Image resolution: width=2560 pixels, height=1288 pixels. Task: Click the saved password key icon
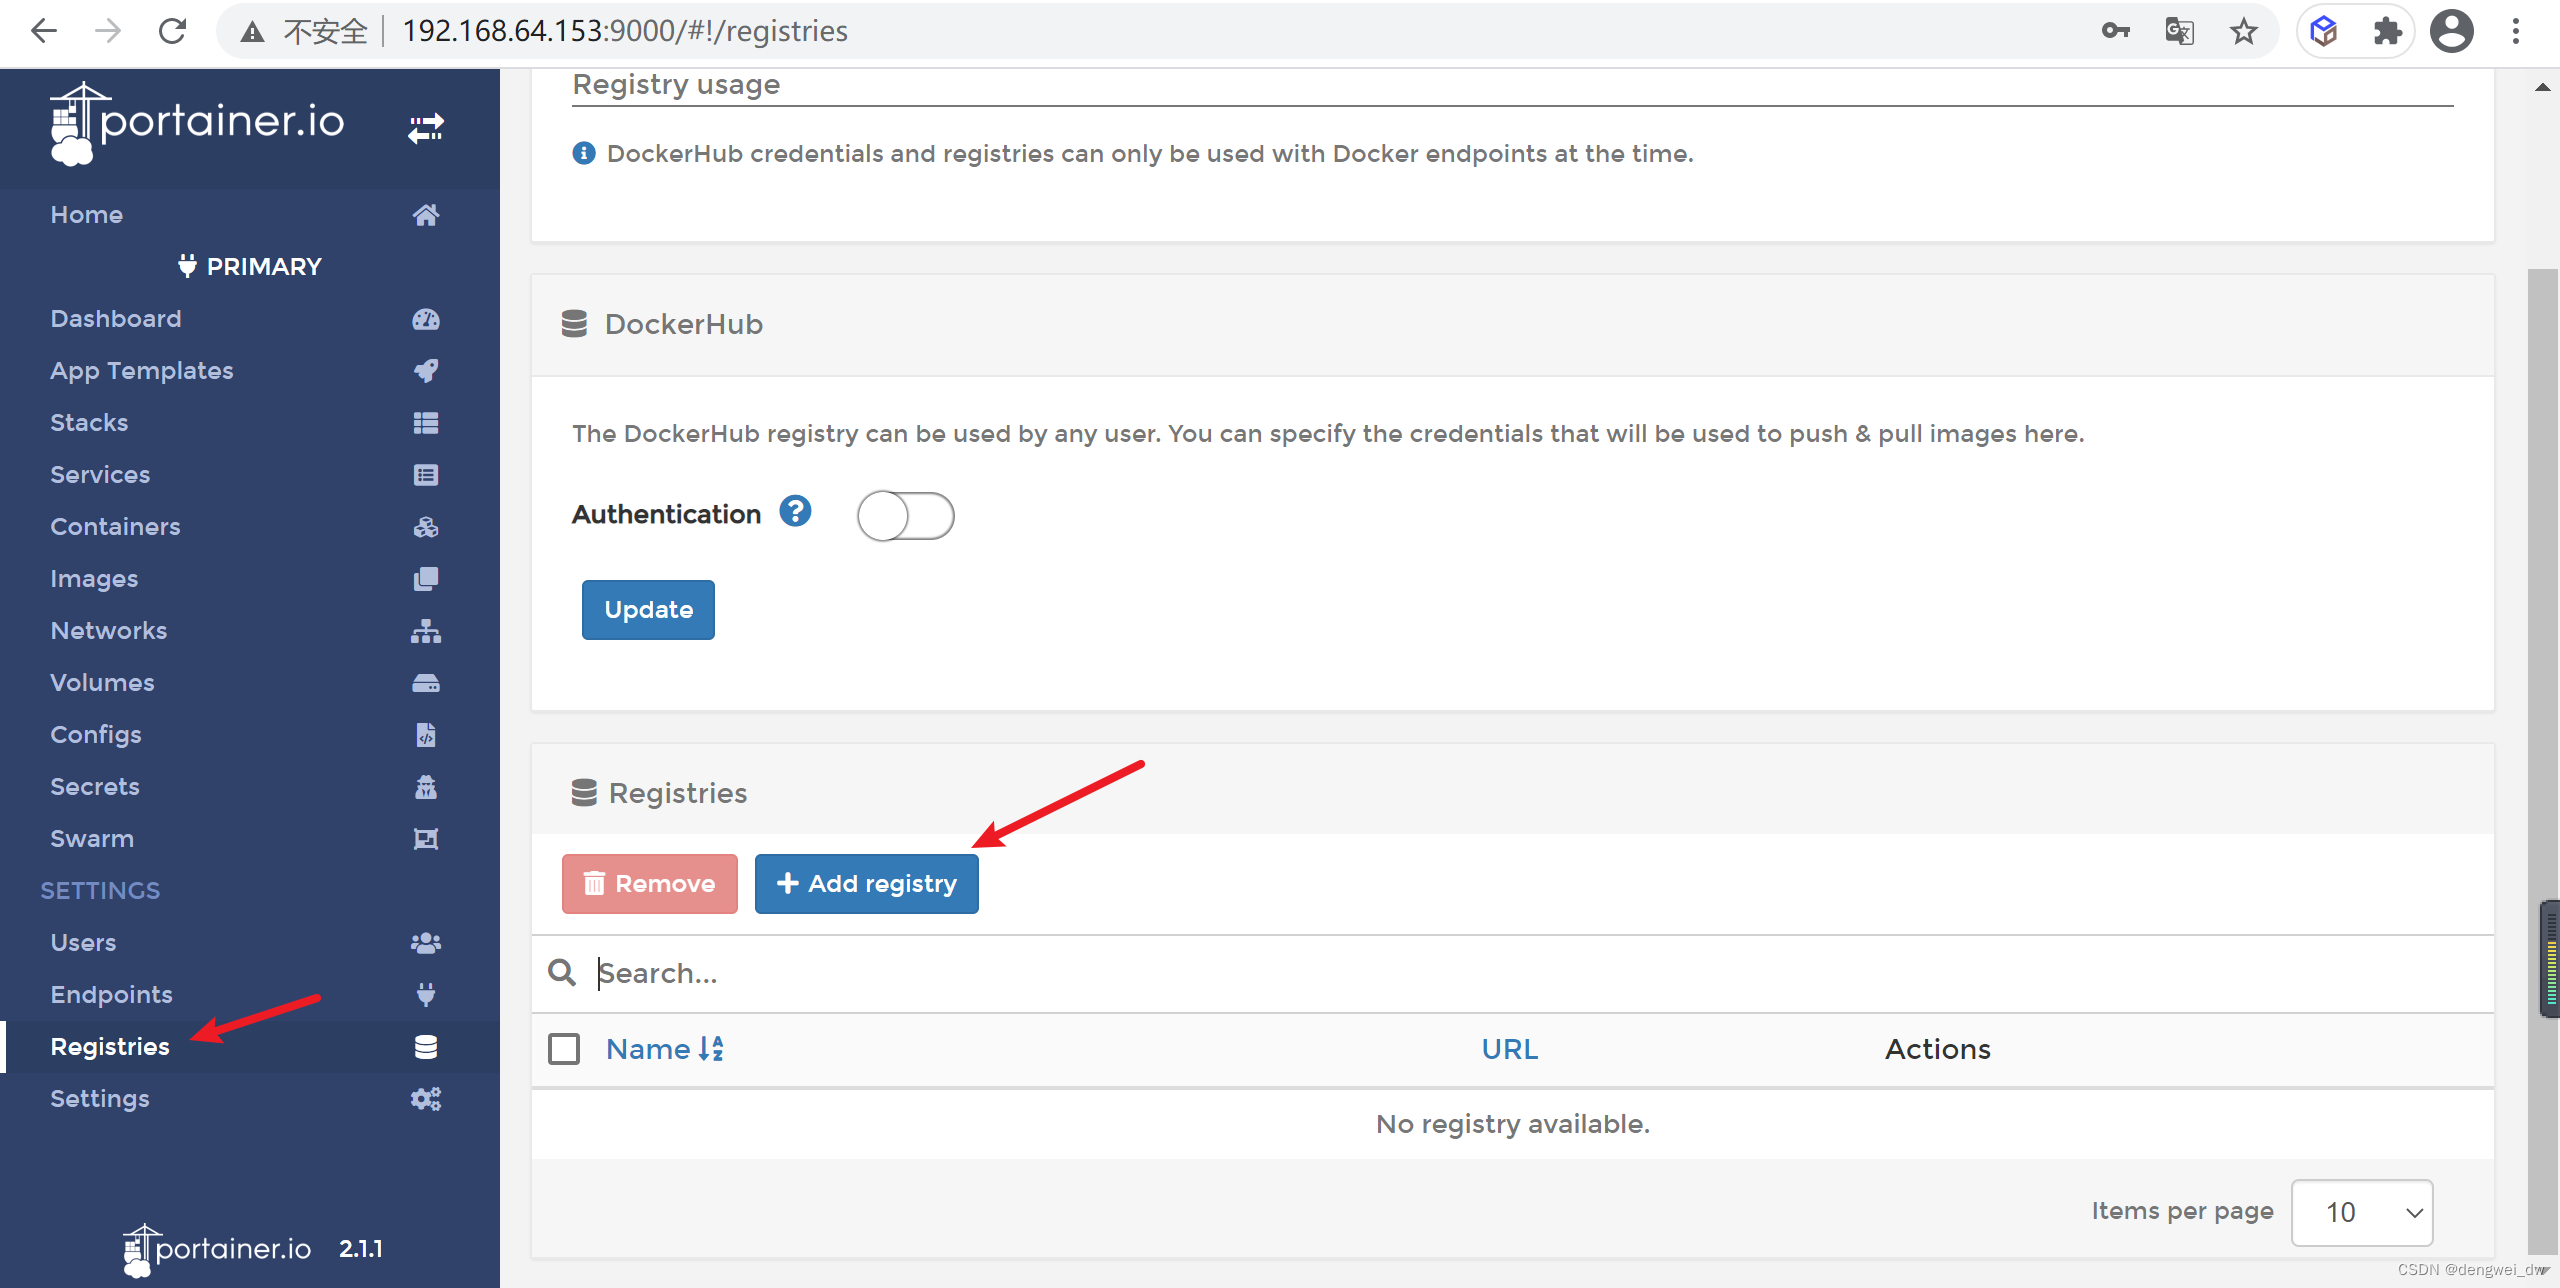2115,31
